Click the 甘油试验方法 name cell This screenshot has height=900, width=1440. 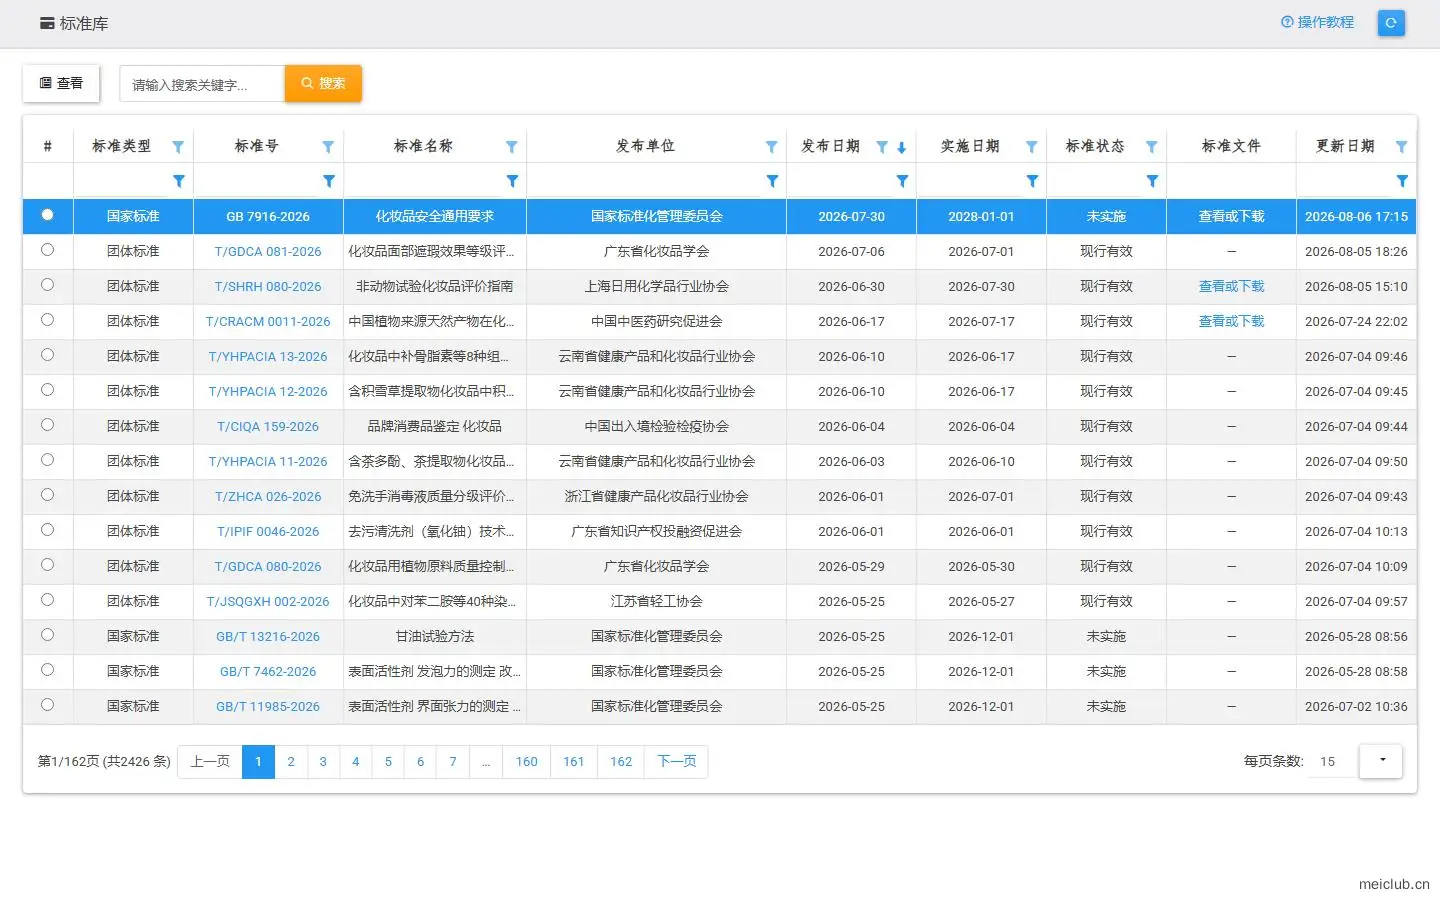(x=435, y=637)
